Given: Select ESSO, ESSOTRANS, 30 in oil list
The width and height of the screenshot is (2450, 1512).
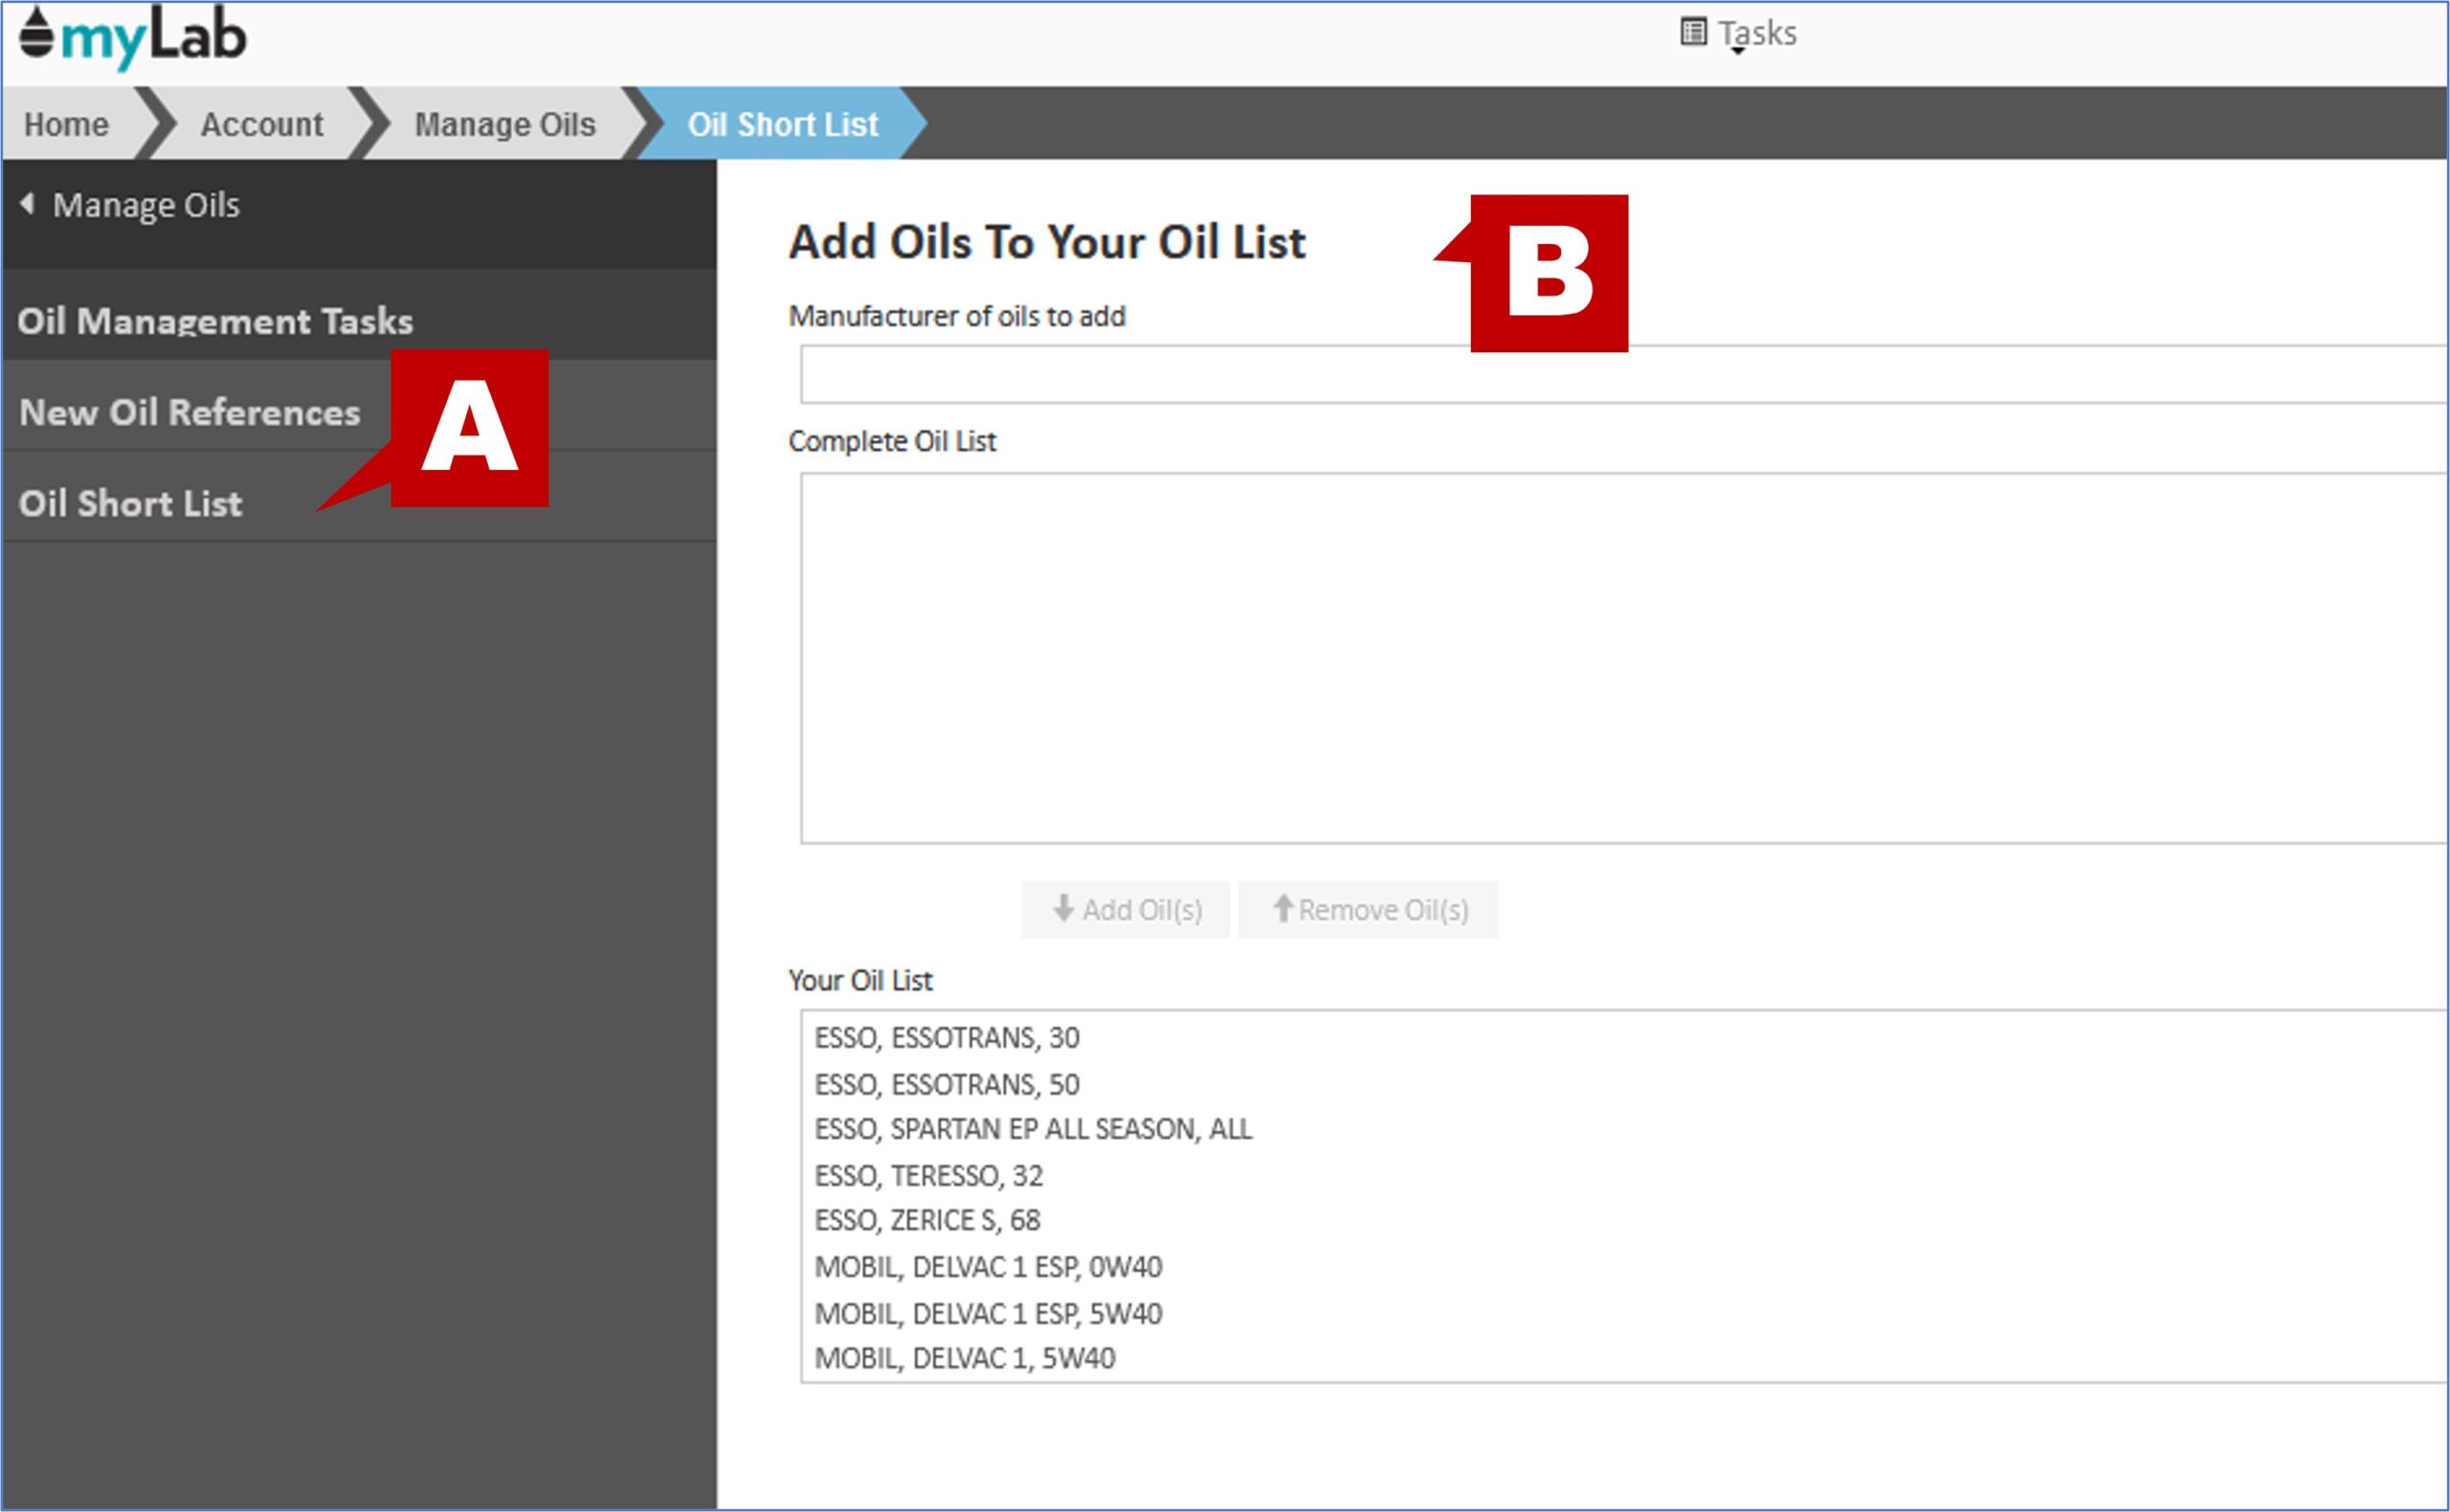Looking at the screenshot, I should (x=946, y=1038).
